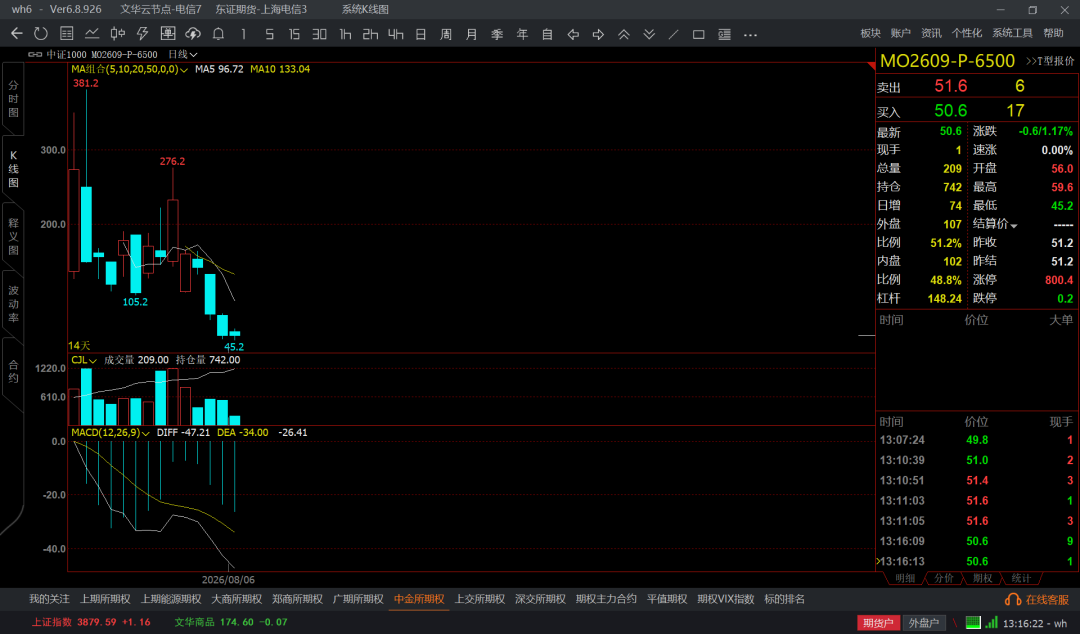Open the quote list table icon
Screen dimensions: 1080x634
tap(67, 34)
